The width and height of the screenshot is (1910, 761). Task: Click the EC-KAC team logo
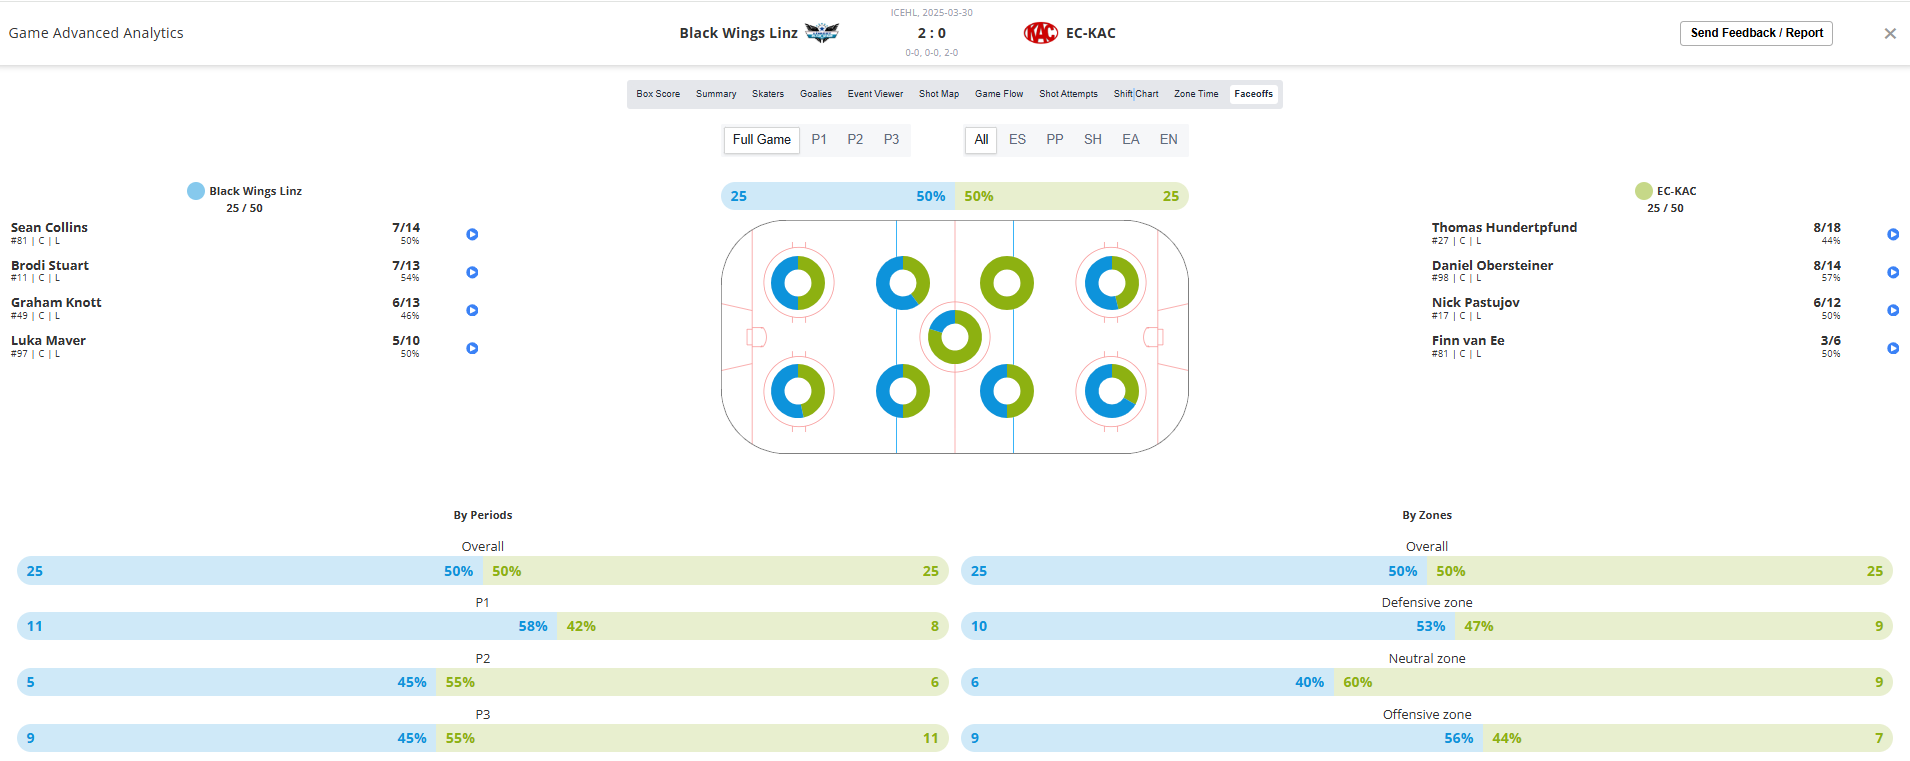(1040, 33)
